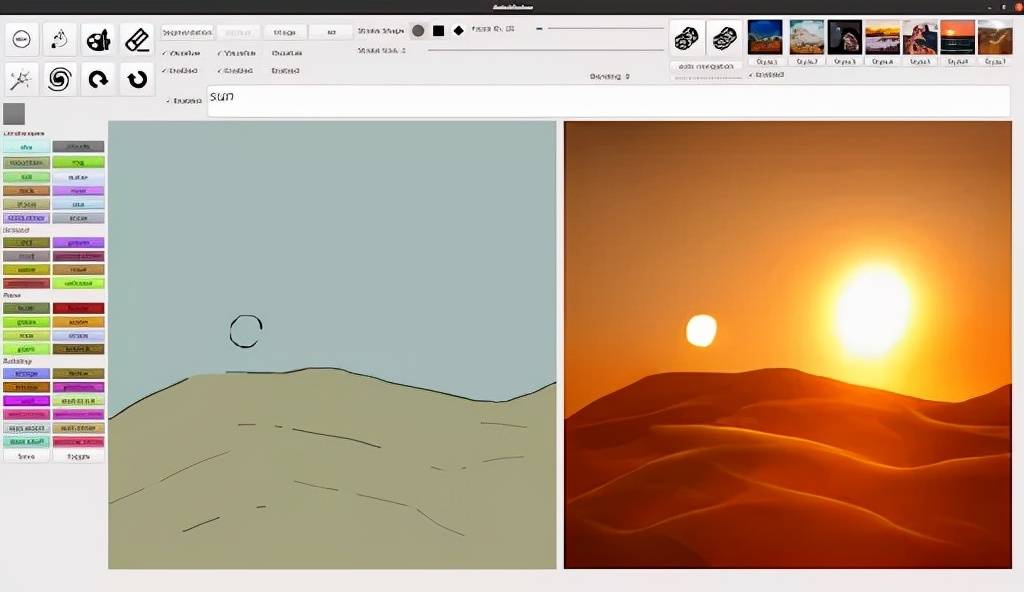Select the circular brush tool icon
The image size is (1024, 592).
point(23,39)
